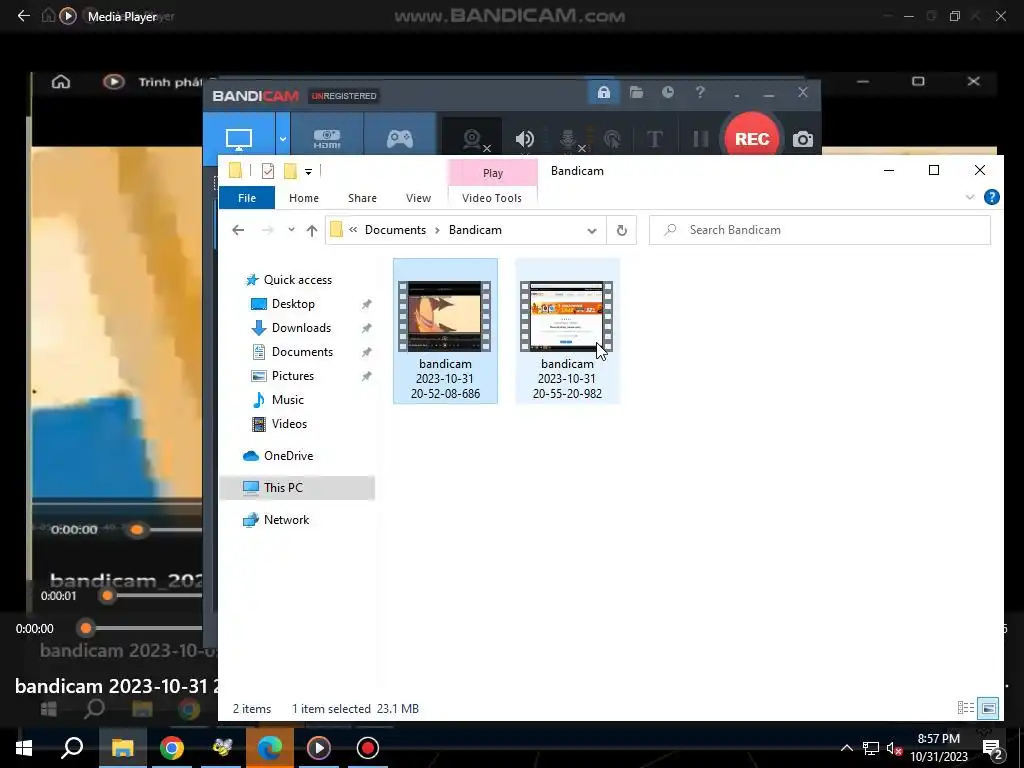Open taskbar search magnifier
Image resolution: width=1024 pixels, height=768 pixels.
72,748
